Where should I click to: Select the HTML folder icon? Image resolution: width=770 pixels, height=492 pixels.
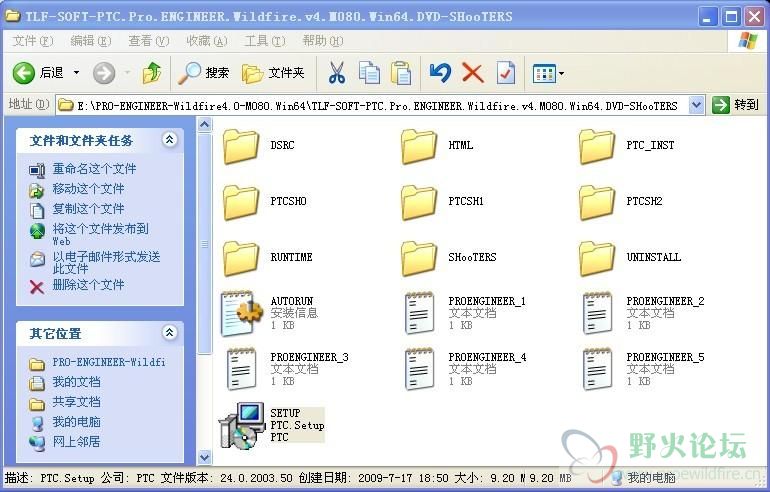418,146
